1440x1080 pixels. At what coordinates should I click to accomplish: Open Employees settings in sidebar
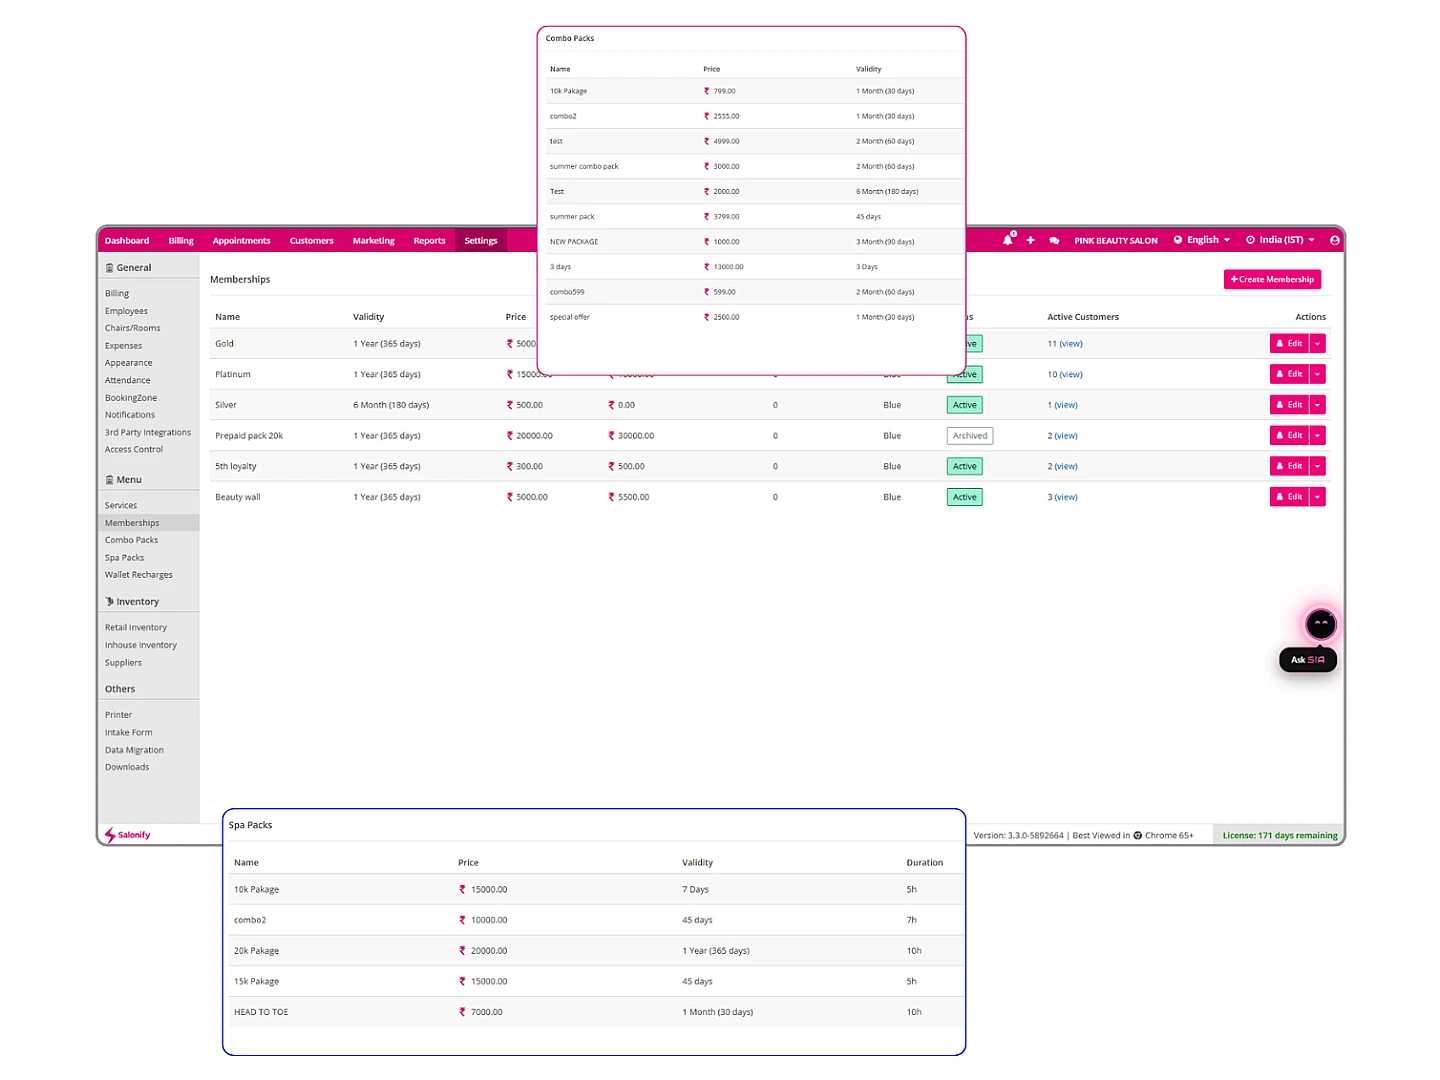pyautogui.click(x=126, y=311)
